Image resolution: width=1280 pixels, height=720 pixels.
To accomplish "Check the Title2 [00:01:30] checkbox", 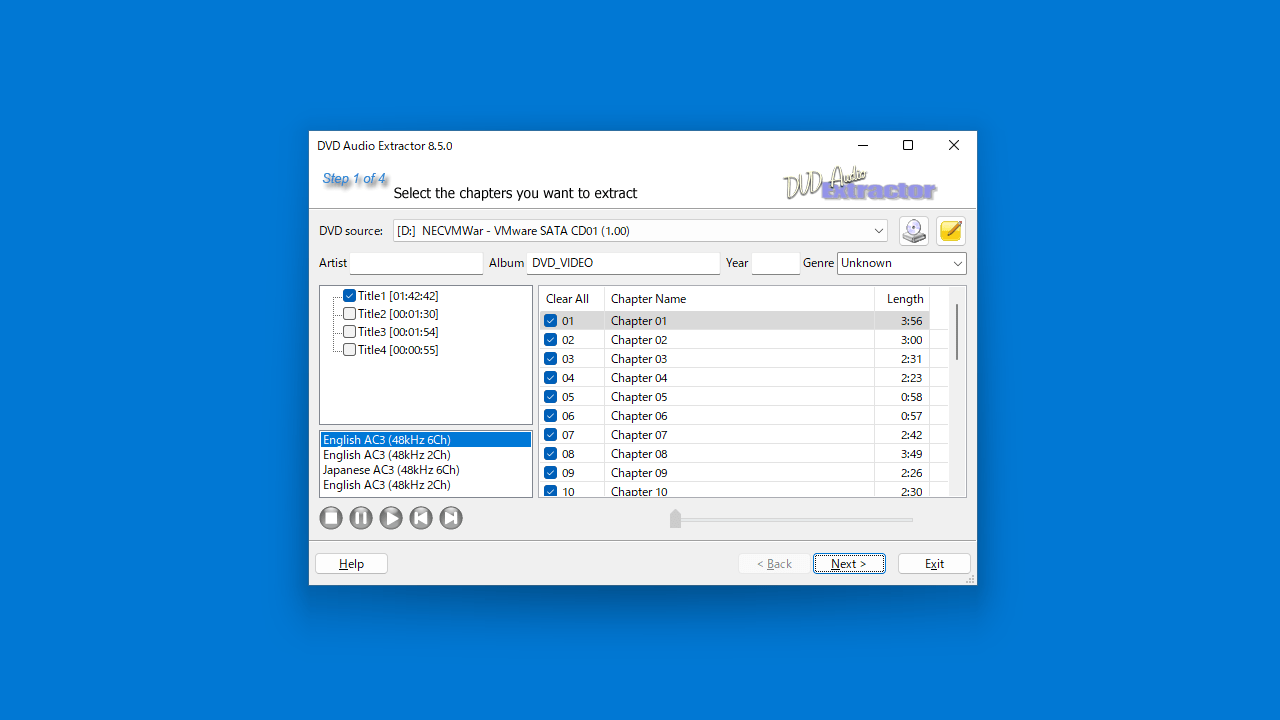I will pos(349,314).
